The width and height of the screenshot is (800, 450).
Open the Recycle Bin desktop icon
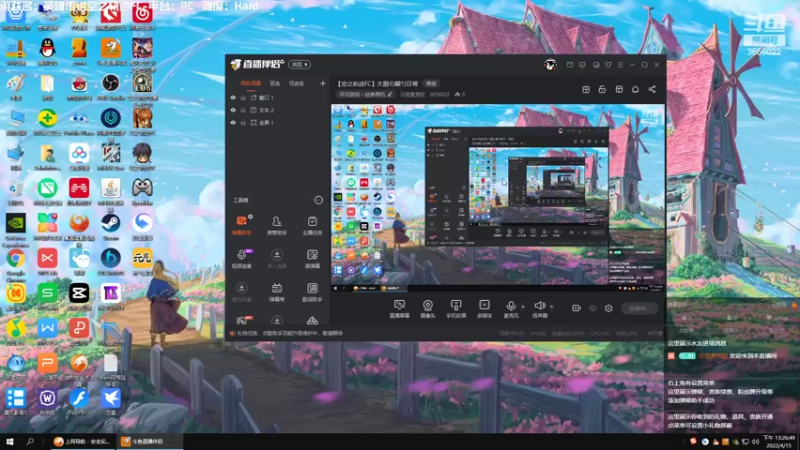[16, 192]
